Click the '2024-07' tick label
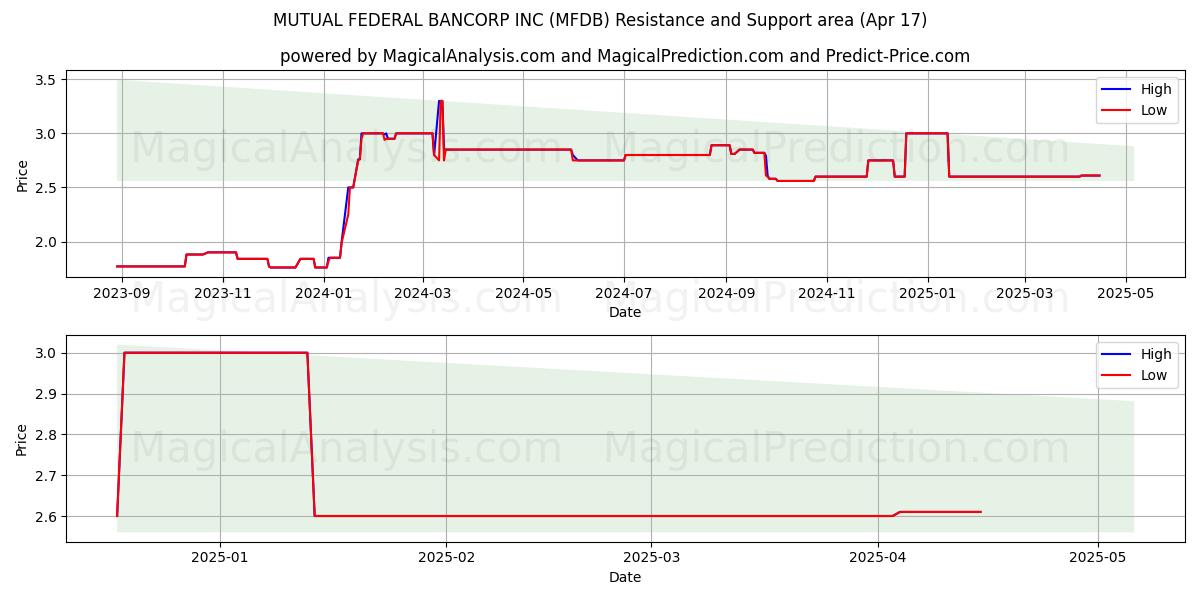The height and width of the screenshot is (600, 1200). (x=624, y=293)
